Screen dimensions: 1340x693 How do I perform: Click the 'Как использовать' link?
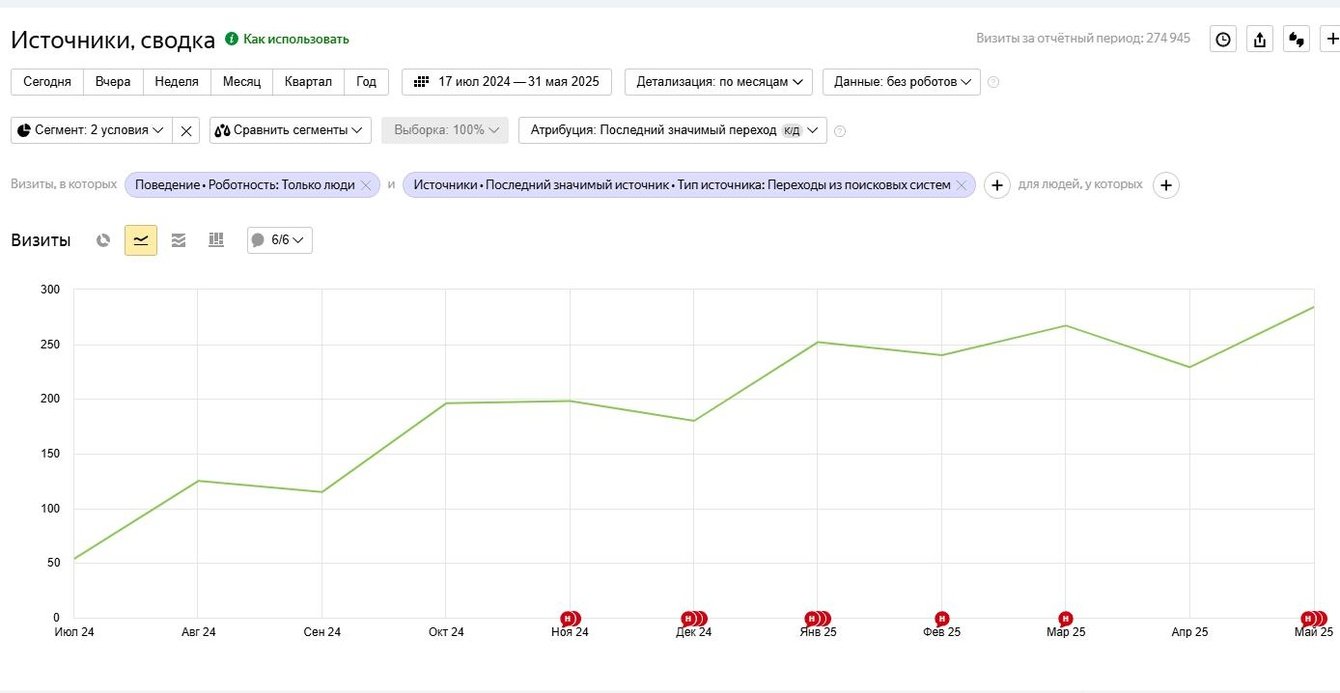click(x=296, y=39)
